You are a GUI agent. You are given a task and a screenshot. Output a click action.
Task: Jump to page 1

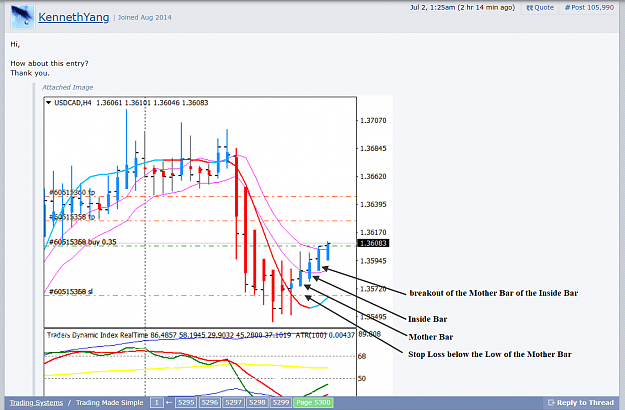(x=157, y=402)
